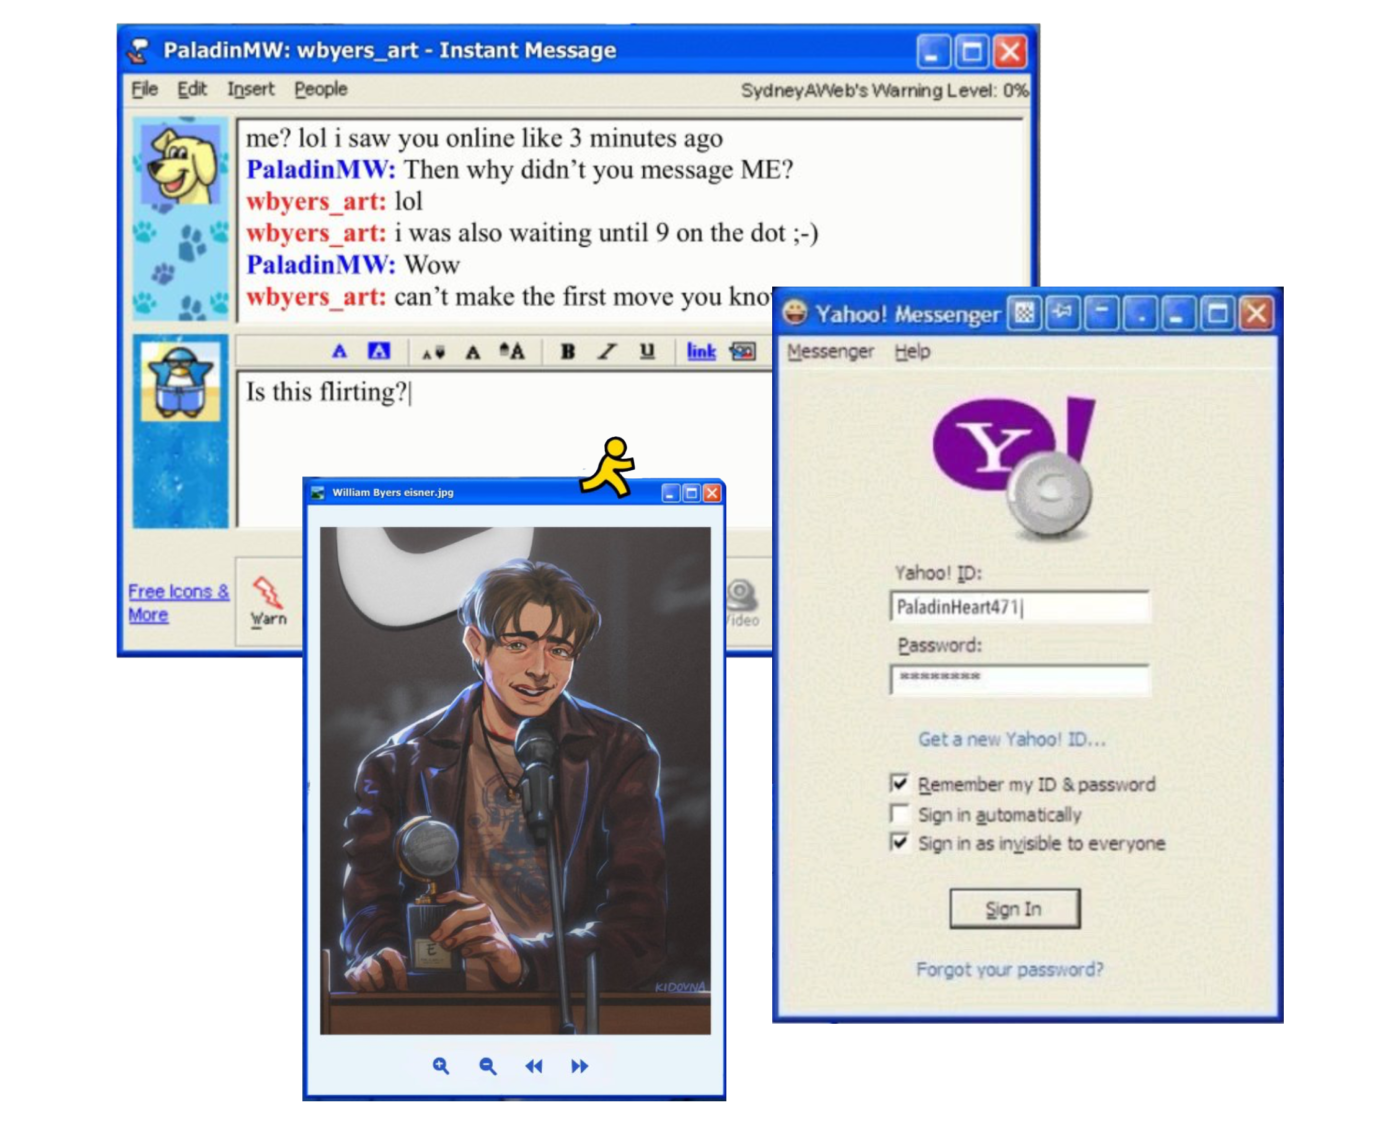Uncheck Sign in as invisible to everyone

(900, 842)
